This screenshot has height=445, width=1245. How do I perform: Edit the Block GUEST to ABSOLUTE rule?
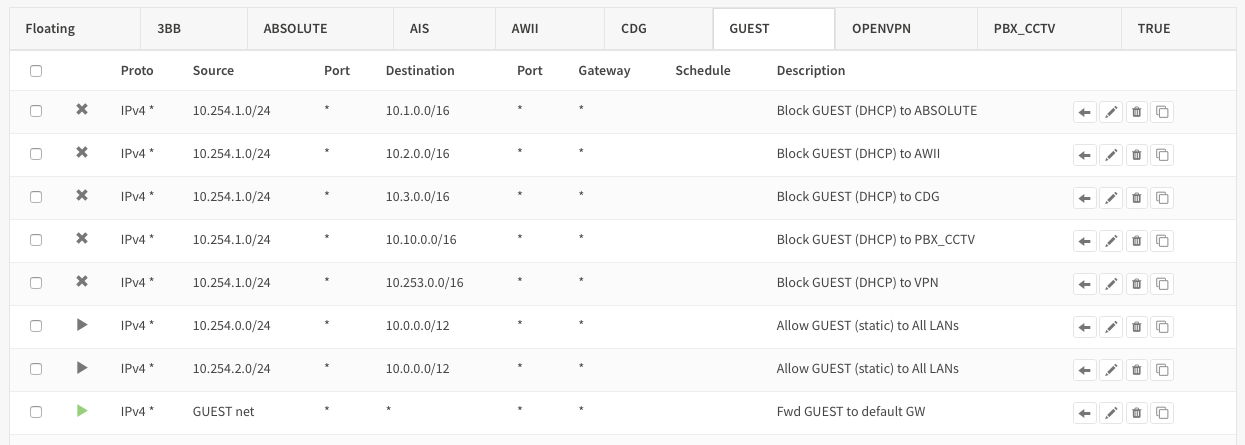click(1111, 112)
